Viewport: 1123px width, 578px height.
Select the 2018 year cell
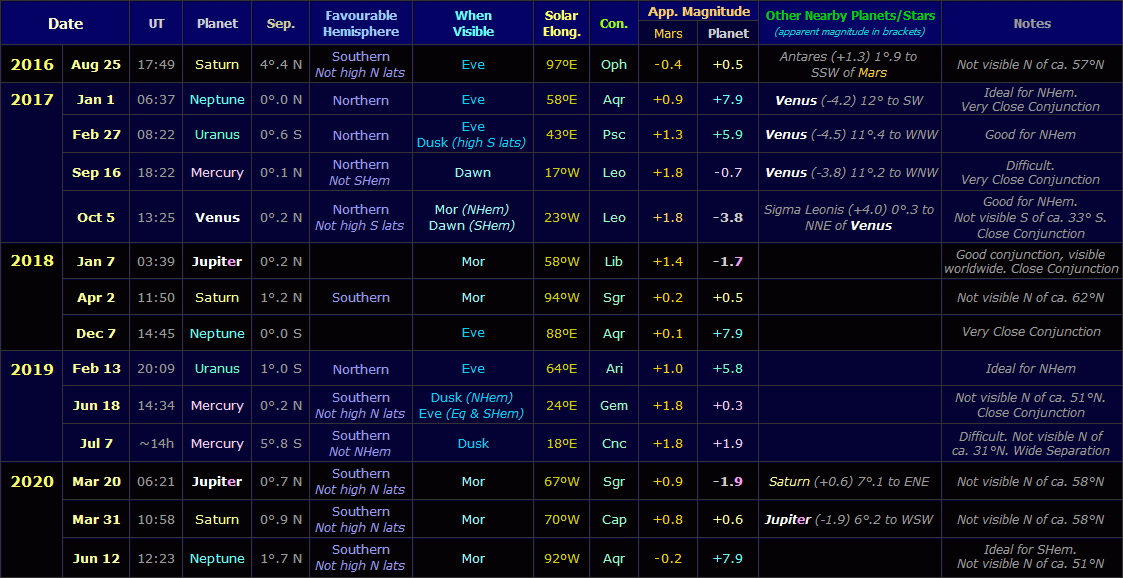coord(32,261)
